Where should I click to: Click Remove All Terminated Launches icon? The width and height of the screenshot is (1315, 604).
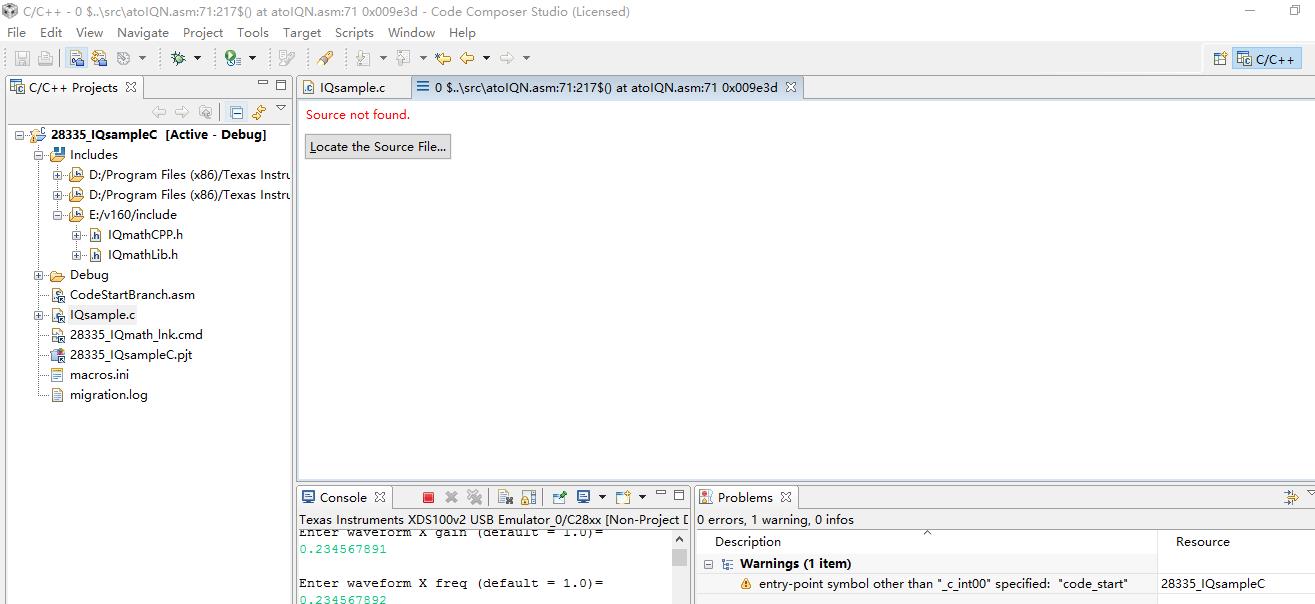[474, 497]
